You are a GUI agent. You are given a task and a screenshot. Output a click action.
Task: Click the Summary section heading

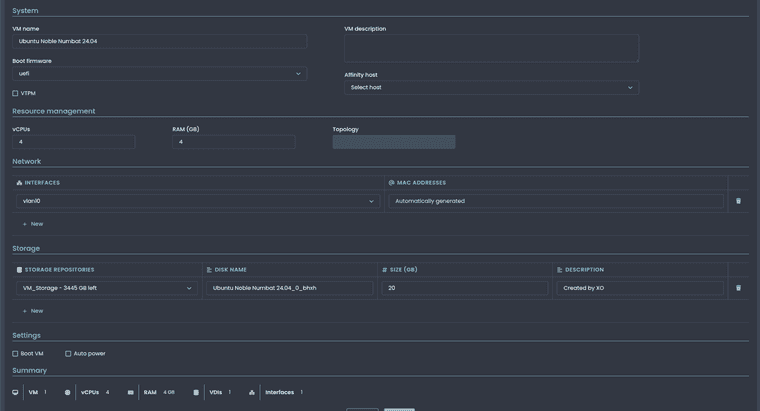[x=30, y=370]
